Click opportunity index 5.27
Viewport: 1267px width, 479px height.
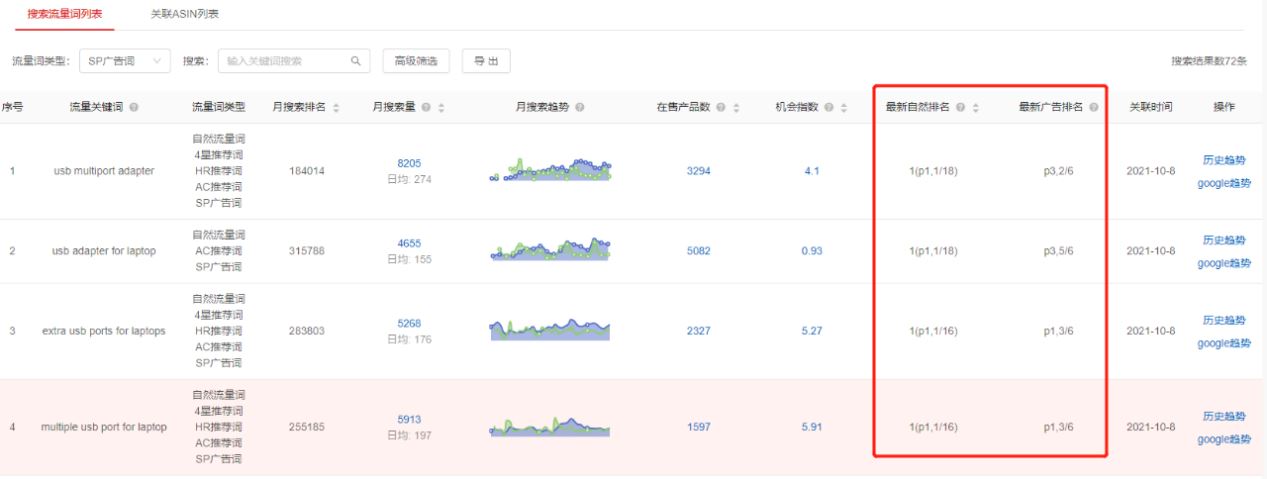click(x=812, y=331)
